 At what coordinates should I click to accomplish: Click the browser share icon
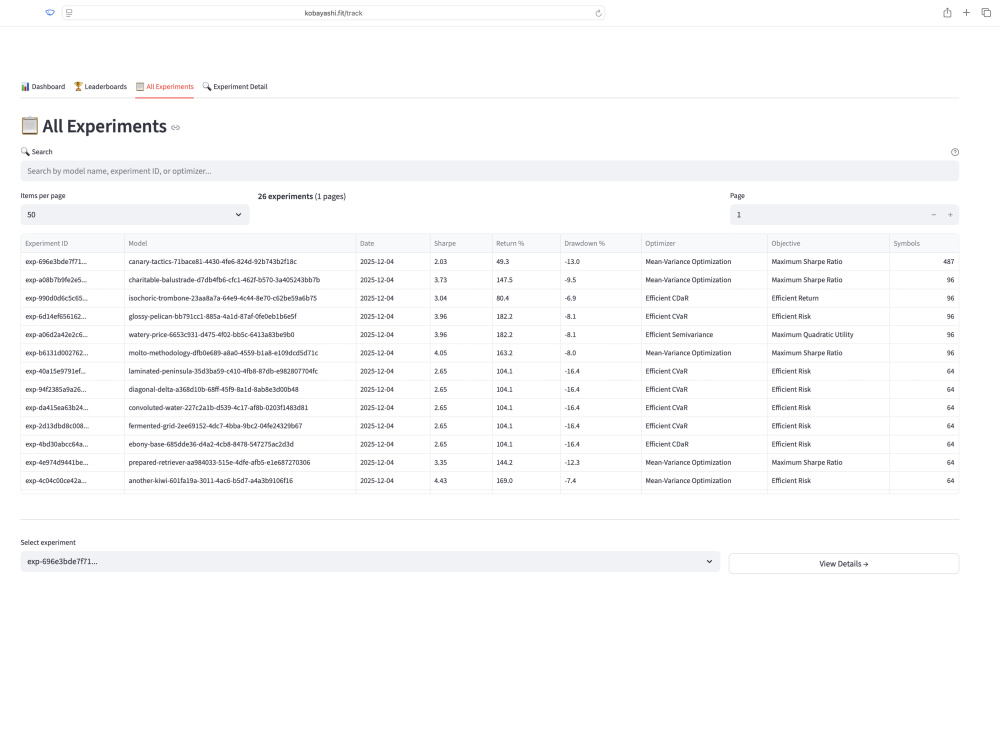pos(947,13)
